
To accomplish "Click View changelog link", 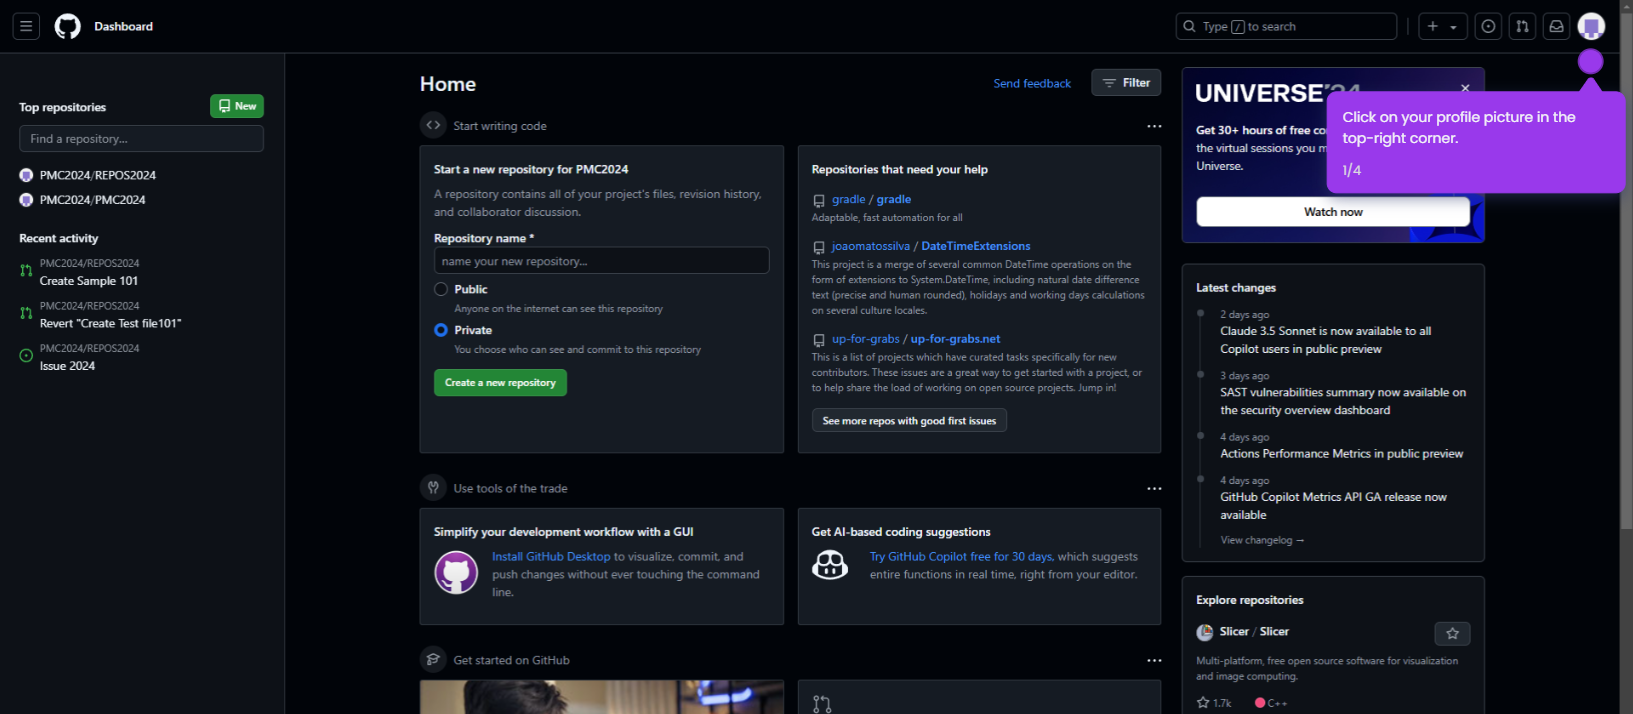I will 1262,540.
